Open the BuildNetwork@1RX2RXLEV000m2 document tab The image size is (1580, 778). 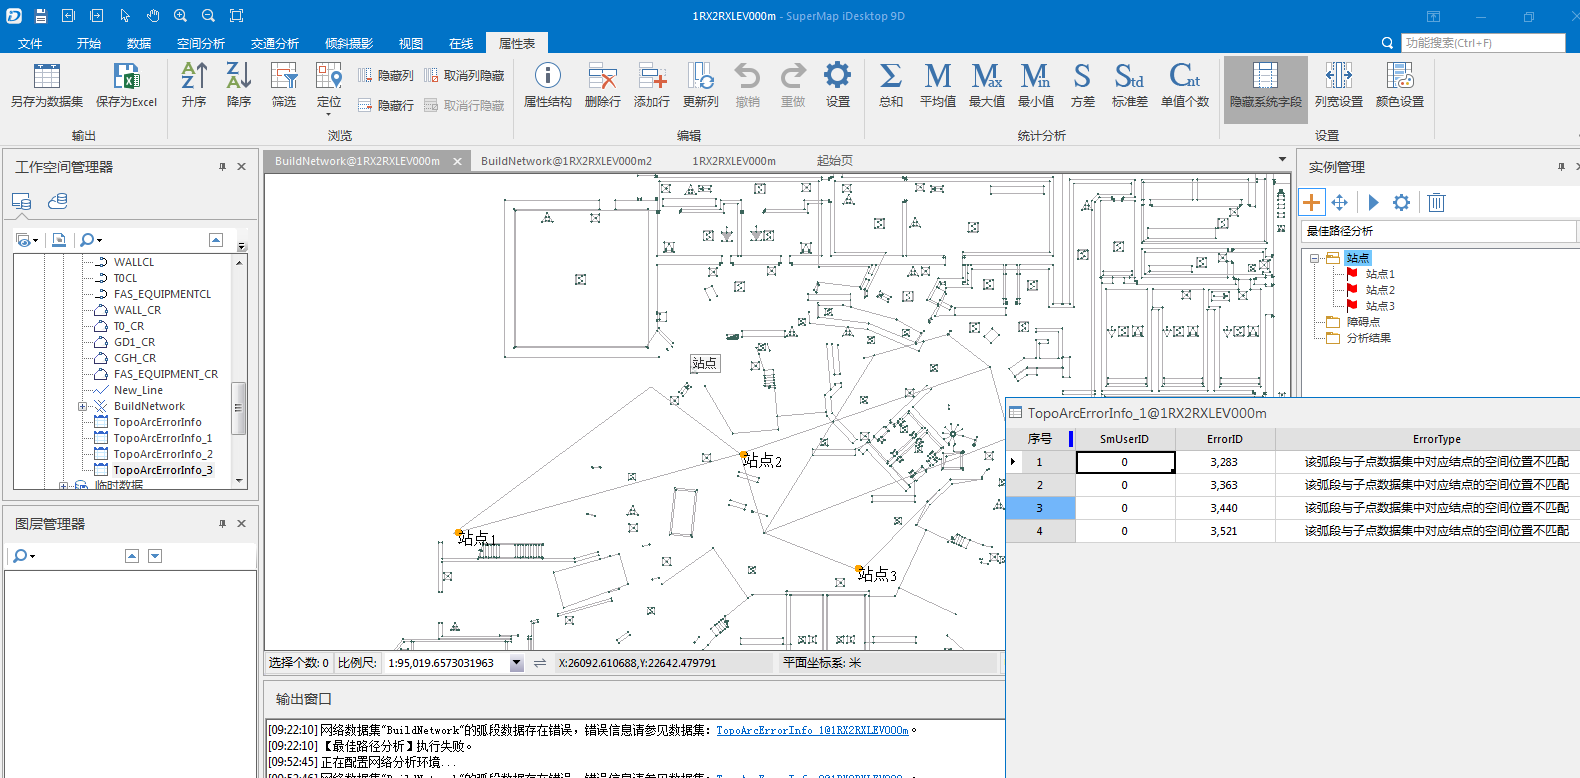click(x=566, y=161)
